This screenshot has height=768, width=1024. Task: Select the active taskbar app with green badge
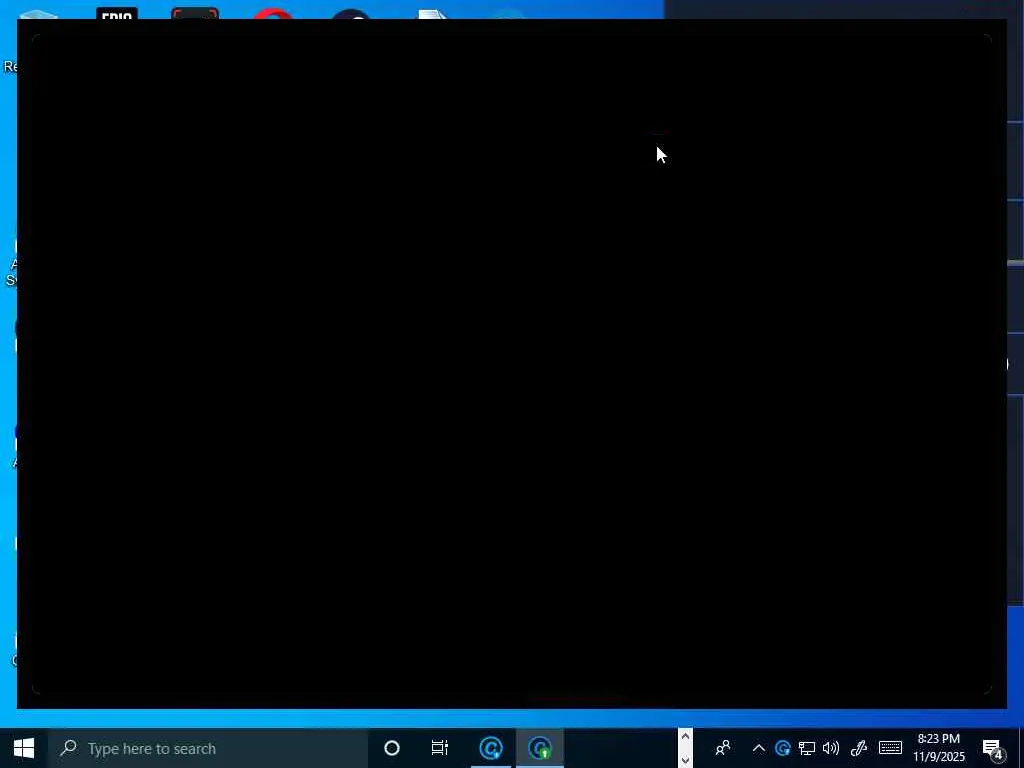[540, 748]
